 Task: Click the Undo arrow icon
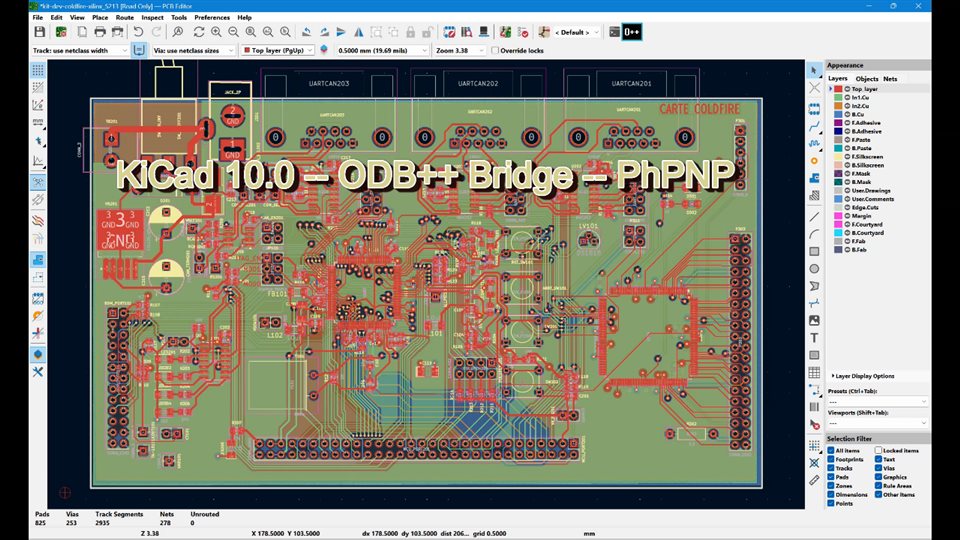(138, 32)
